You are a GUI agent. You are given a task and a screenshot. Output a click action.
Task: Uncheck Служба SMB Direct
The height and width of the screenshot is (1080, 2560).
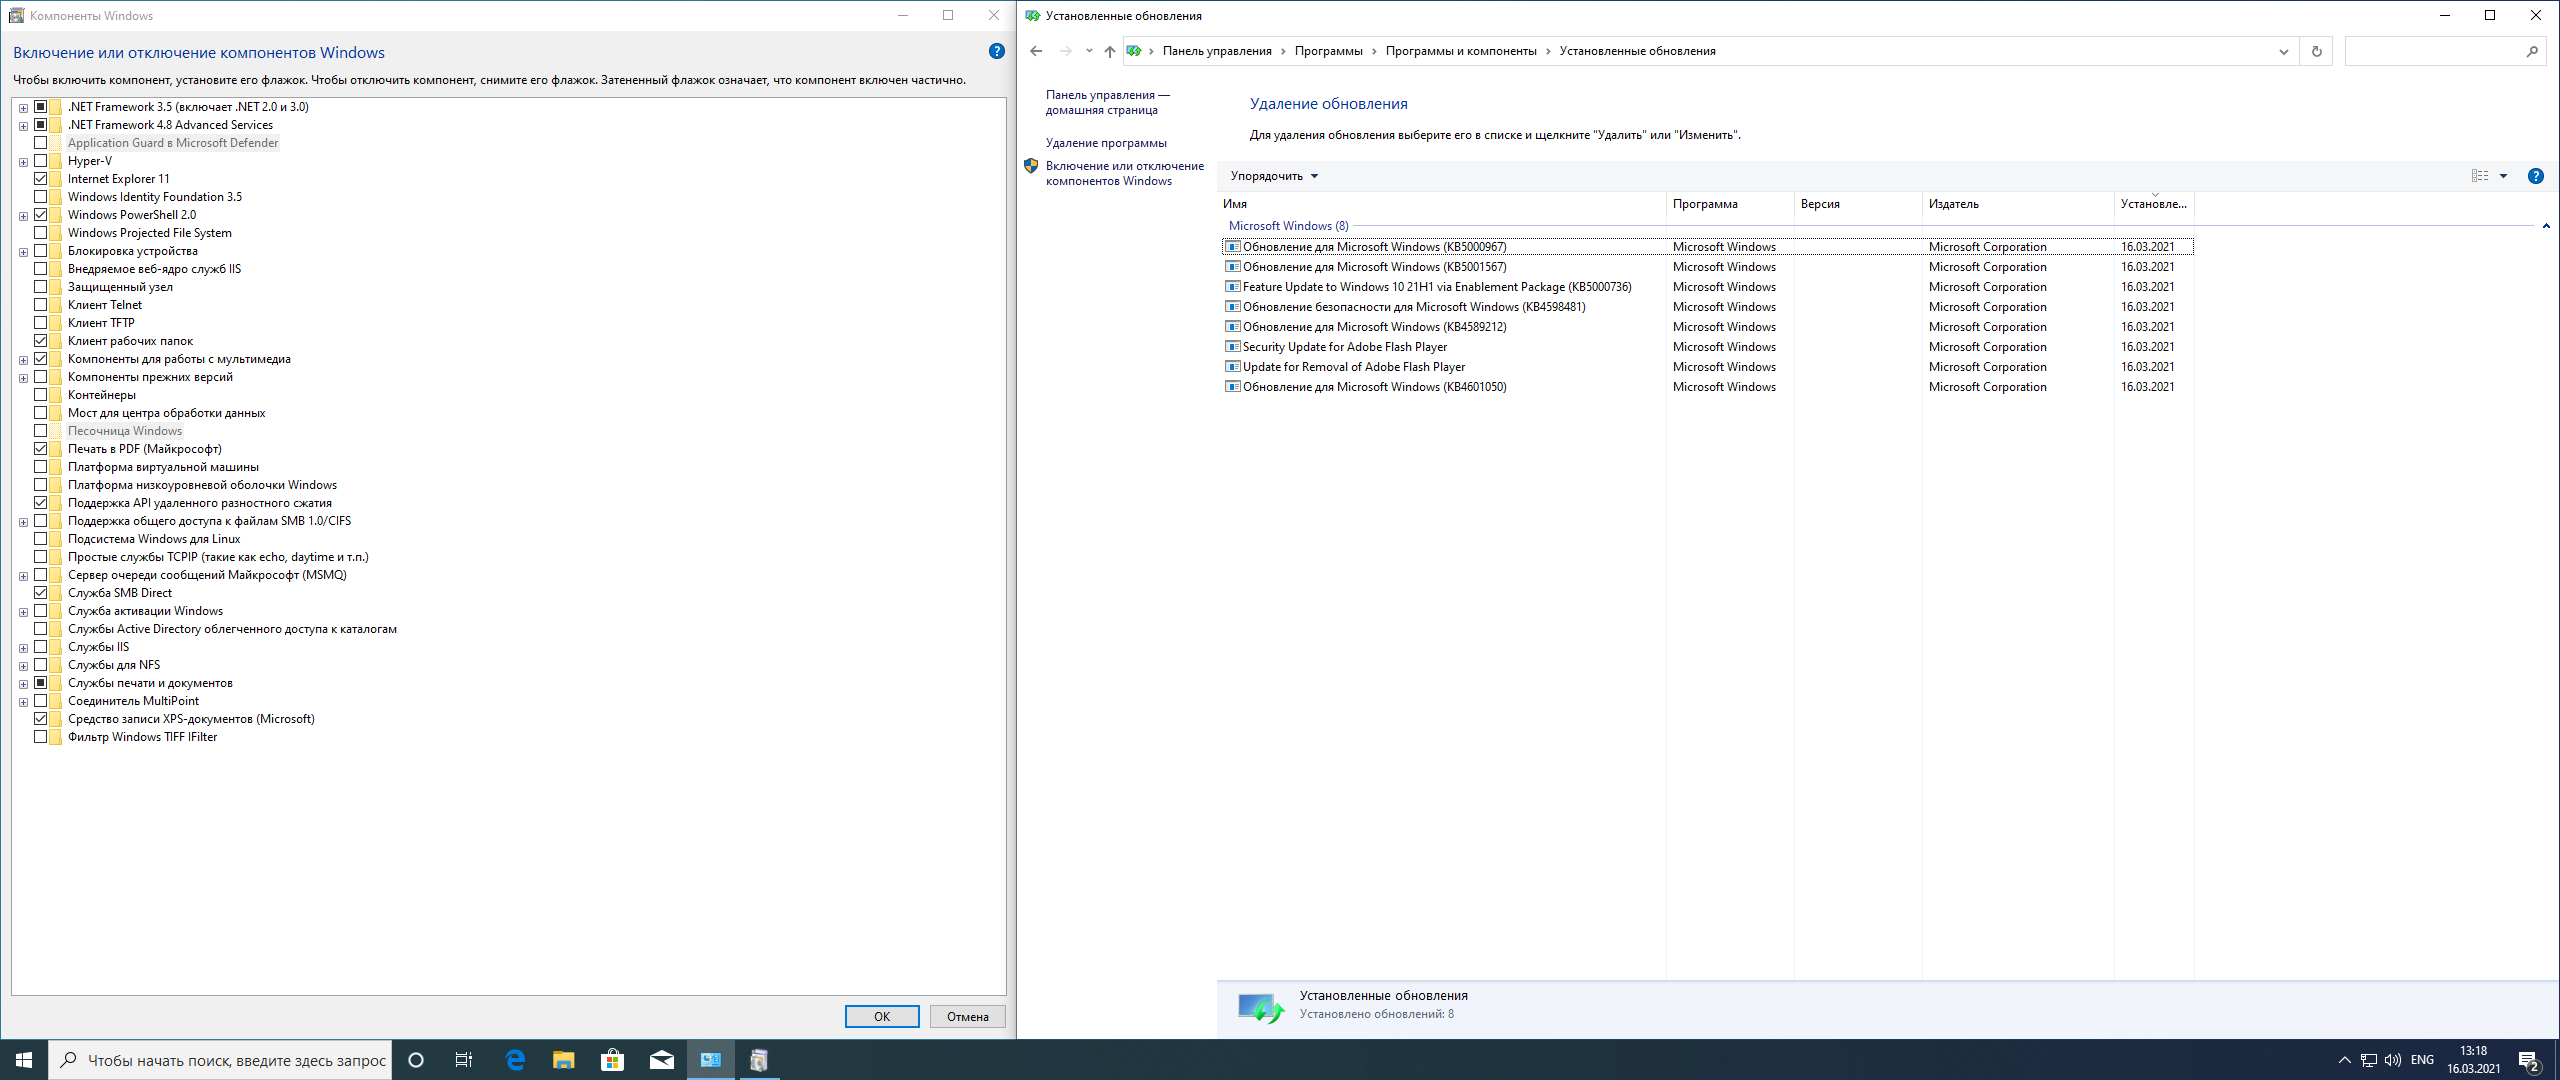pos(41,593)
